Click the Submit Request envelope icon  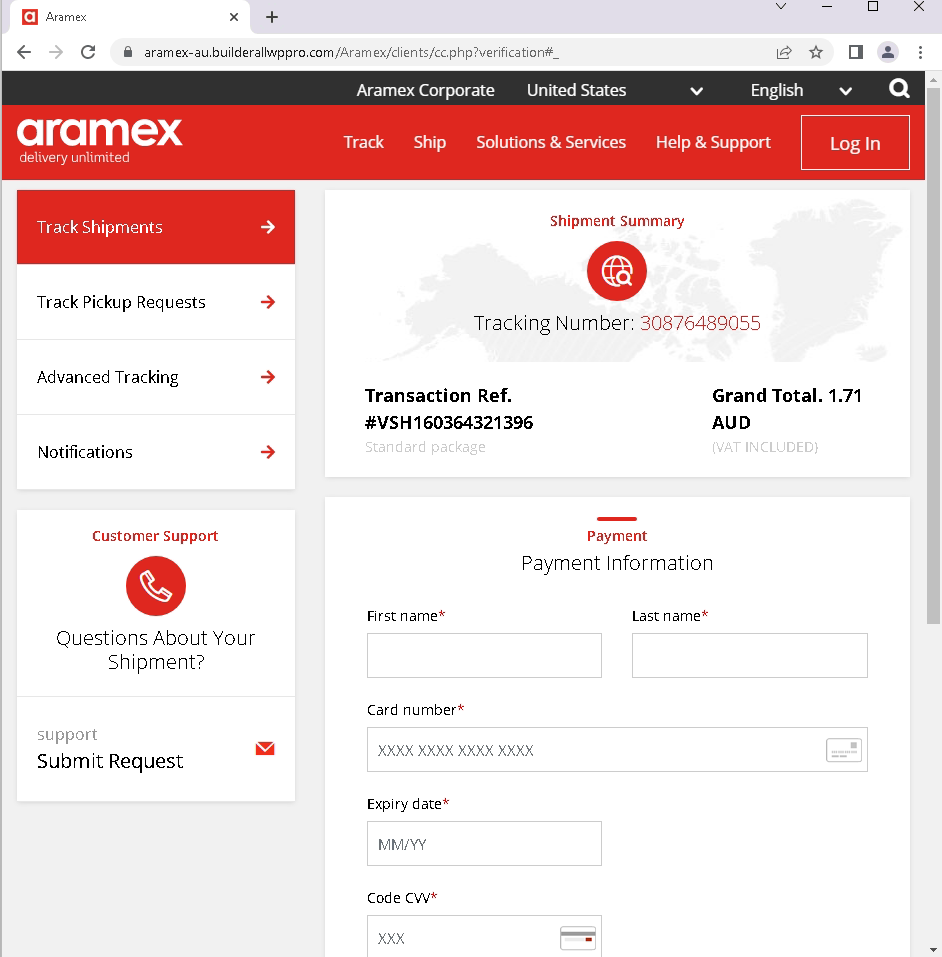[x=264, y=747]
